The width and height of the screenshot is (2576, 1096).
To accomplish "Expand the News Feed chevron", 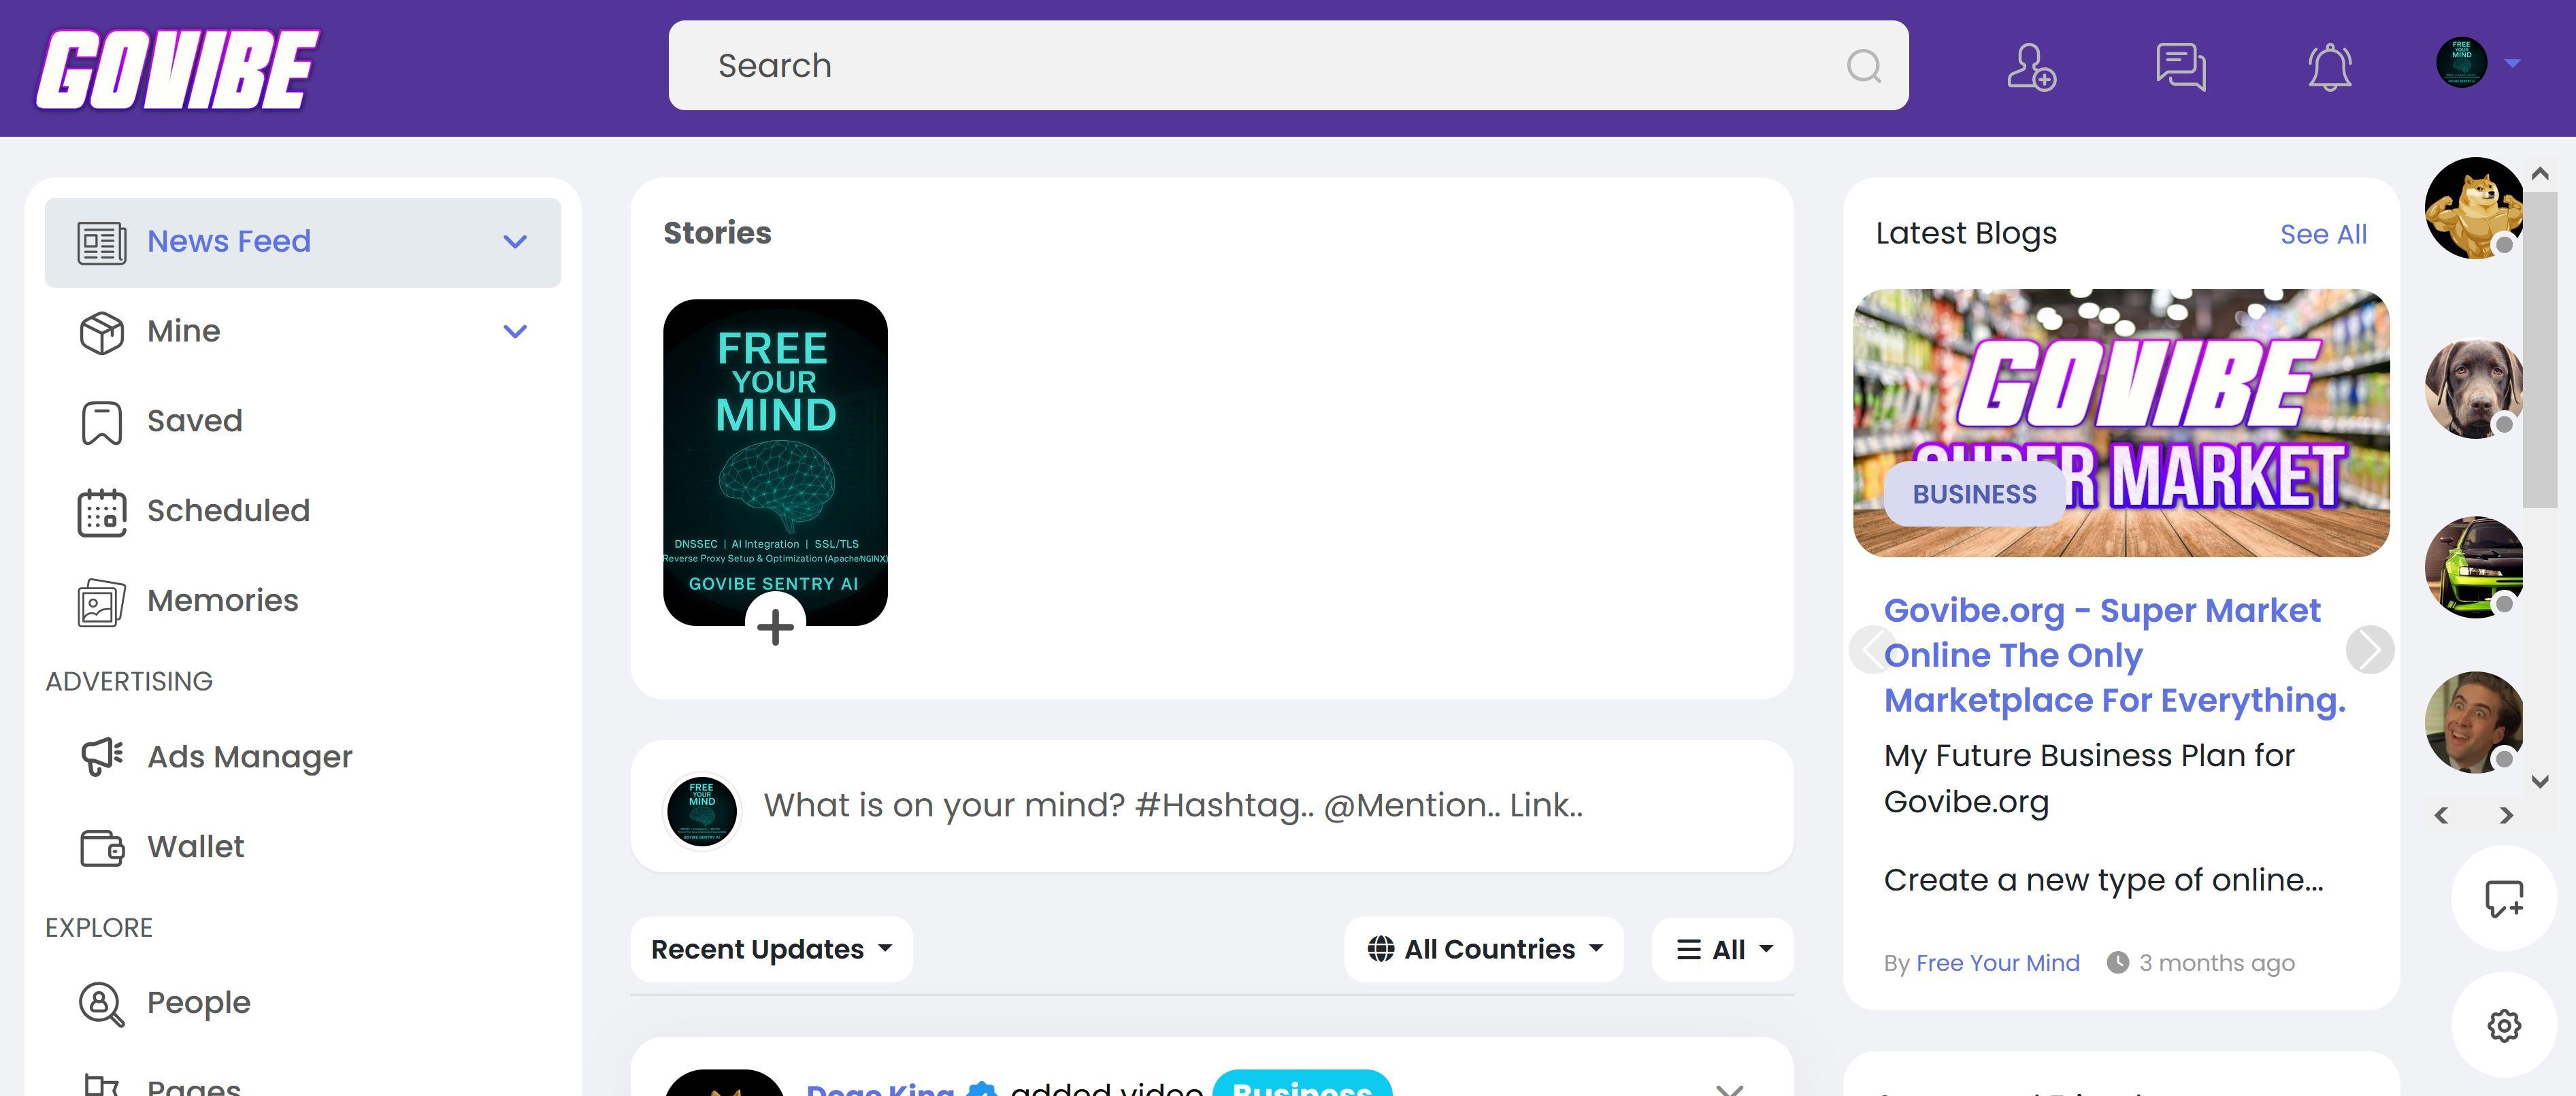I will 515,242.
